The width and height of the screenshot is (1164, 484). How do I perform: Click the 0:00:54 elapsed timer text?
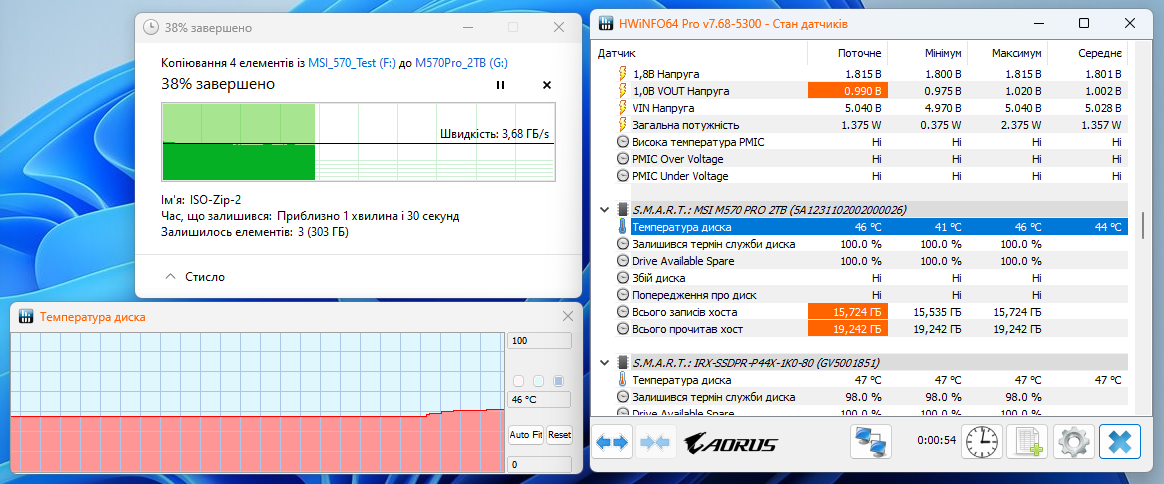(937, 440)
